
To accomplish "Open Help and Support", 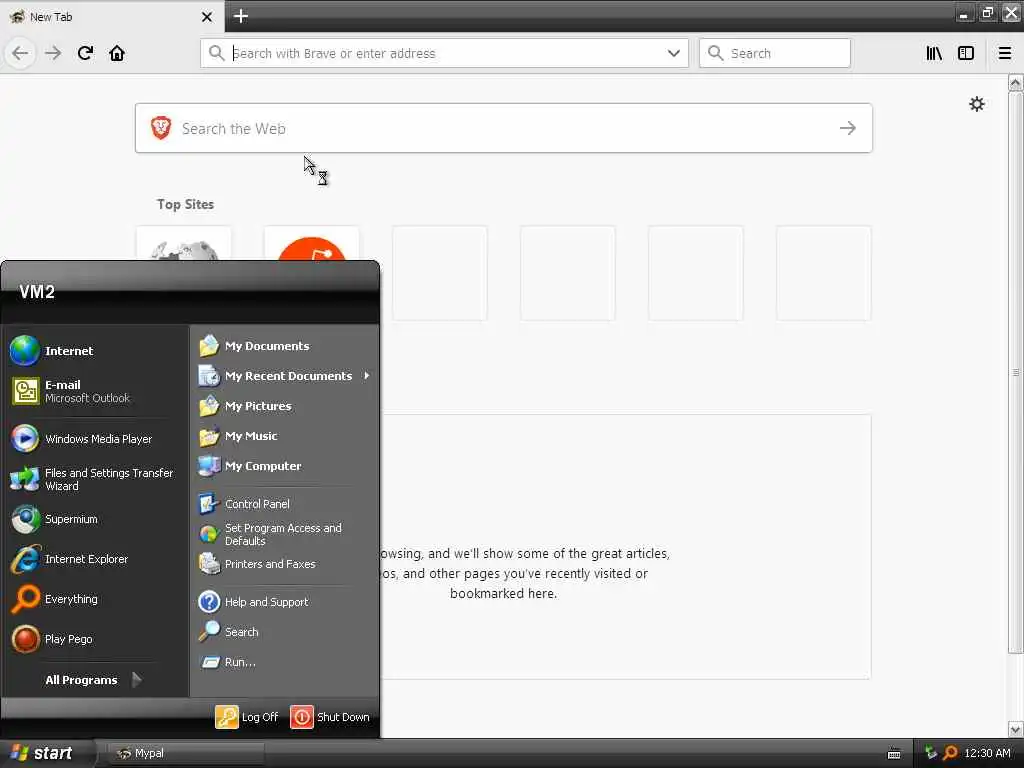I will 284,601.
